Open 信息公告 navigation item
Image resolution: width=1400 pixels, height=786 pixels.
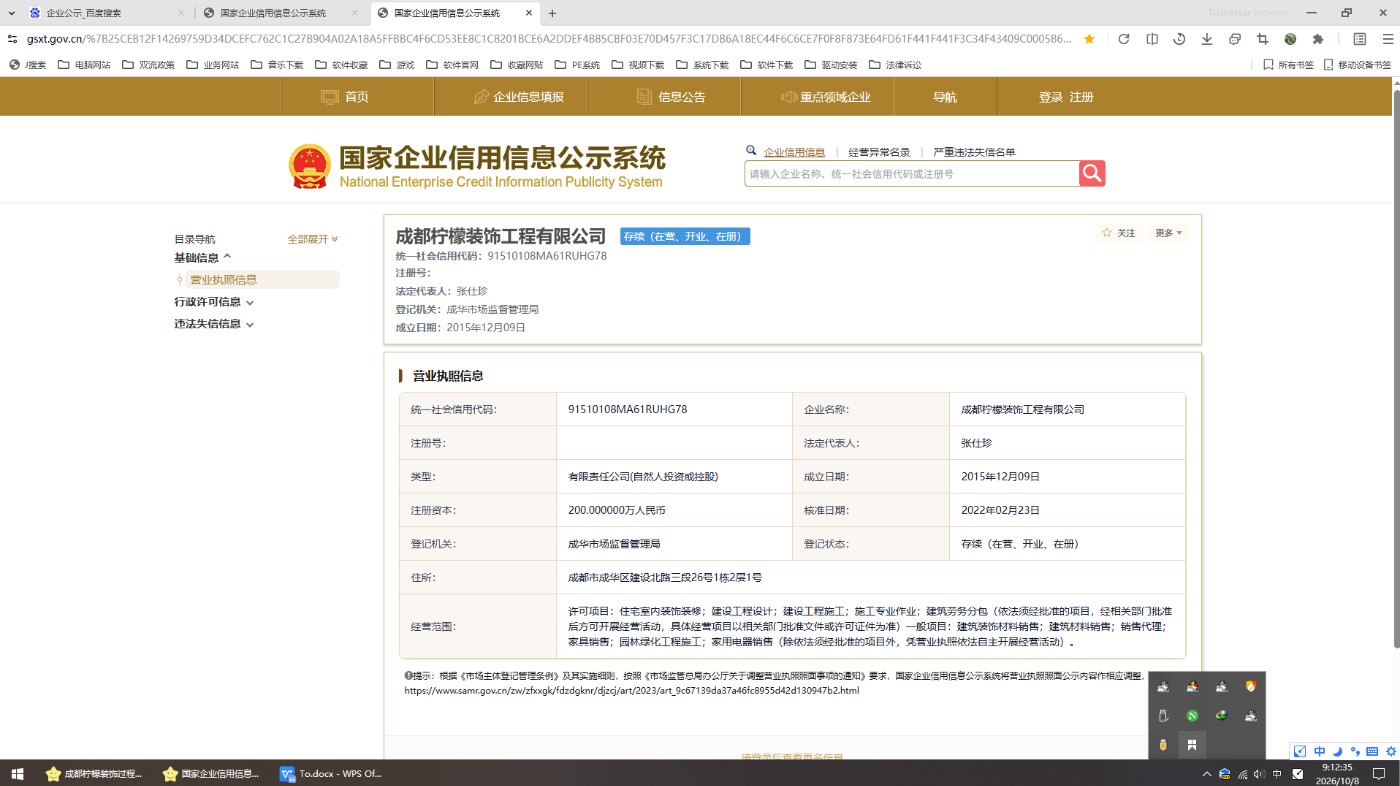[671, 97]
